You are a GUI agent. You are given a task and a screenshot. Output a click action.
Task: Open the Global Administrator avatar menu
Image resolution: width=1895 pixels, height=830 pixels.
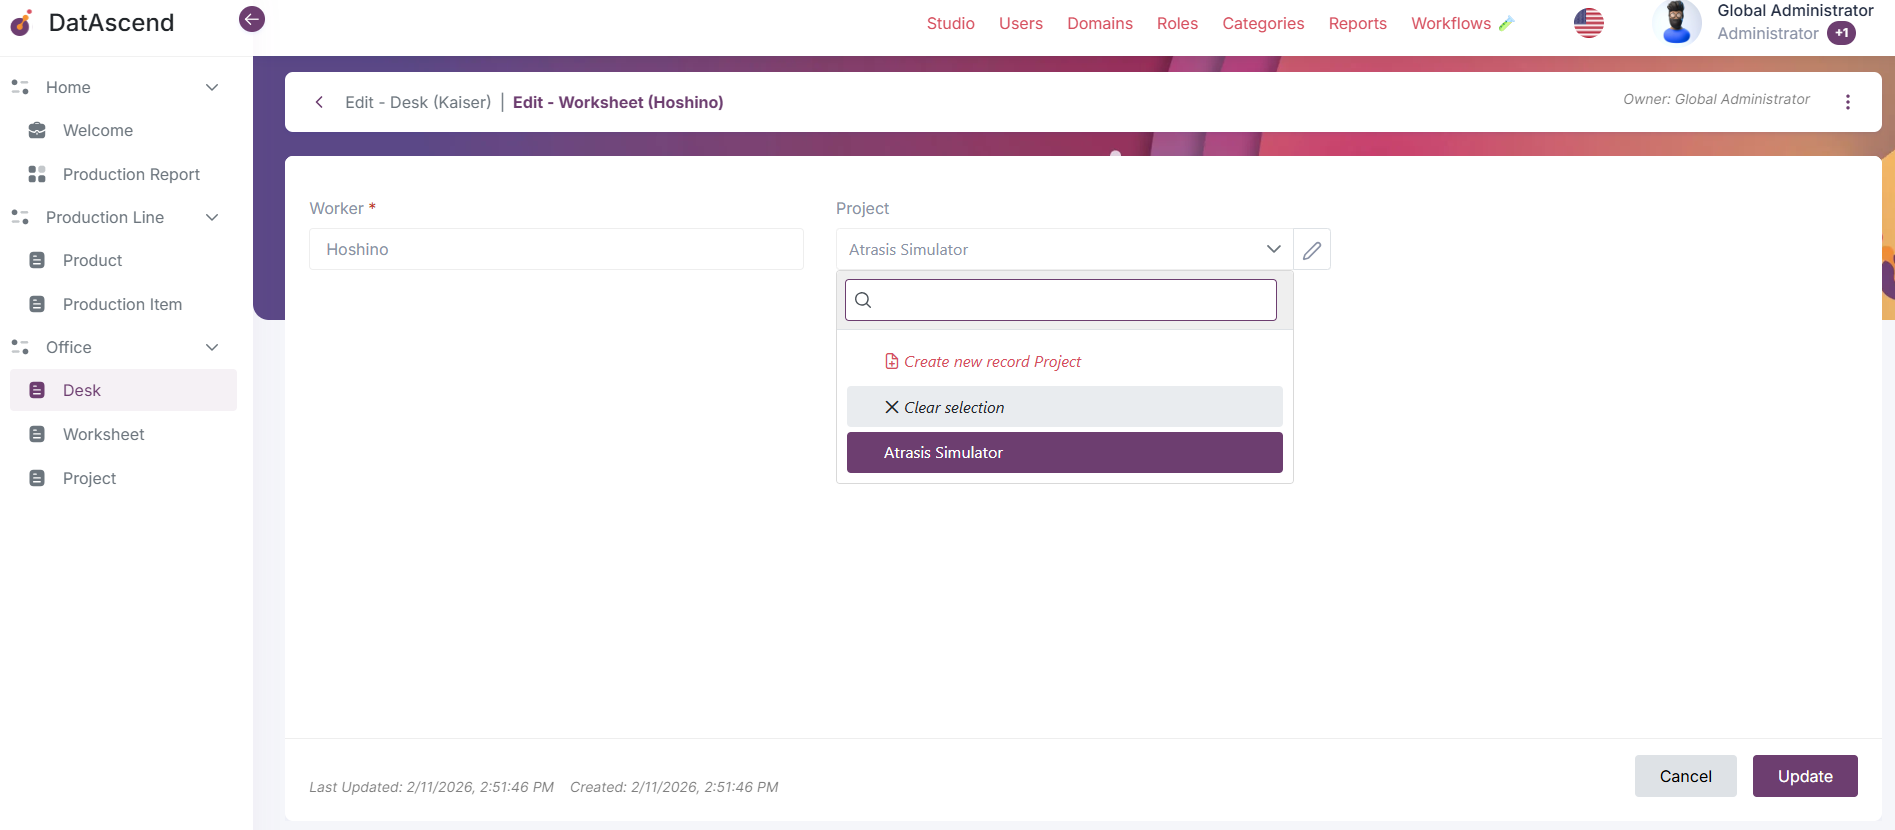tap(1677, 22)
